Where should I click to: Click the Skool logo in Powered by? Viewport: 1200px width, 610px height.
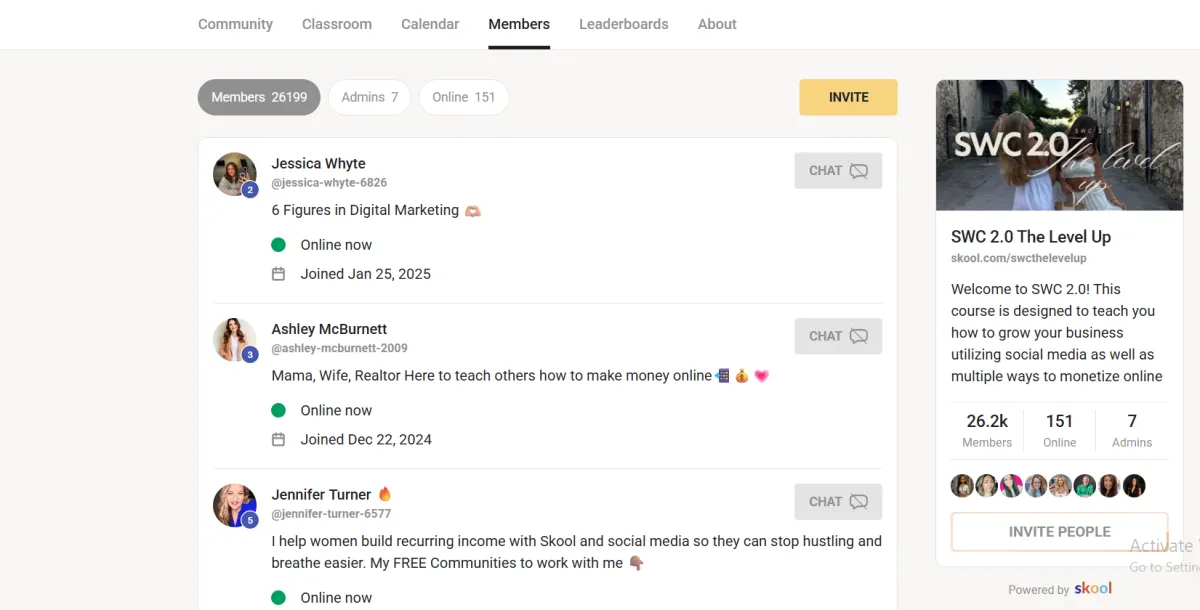pos(1093,589)
